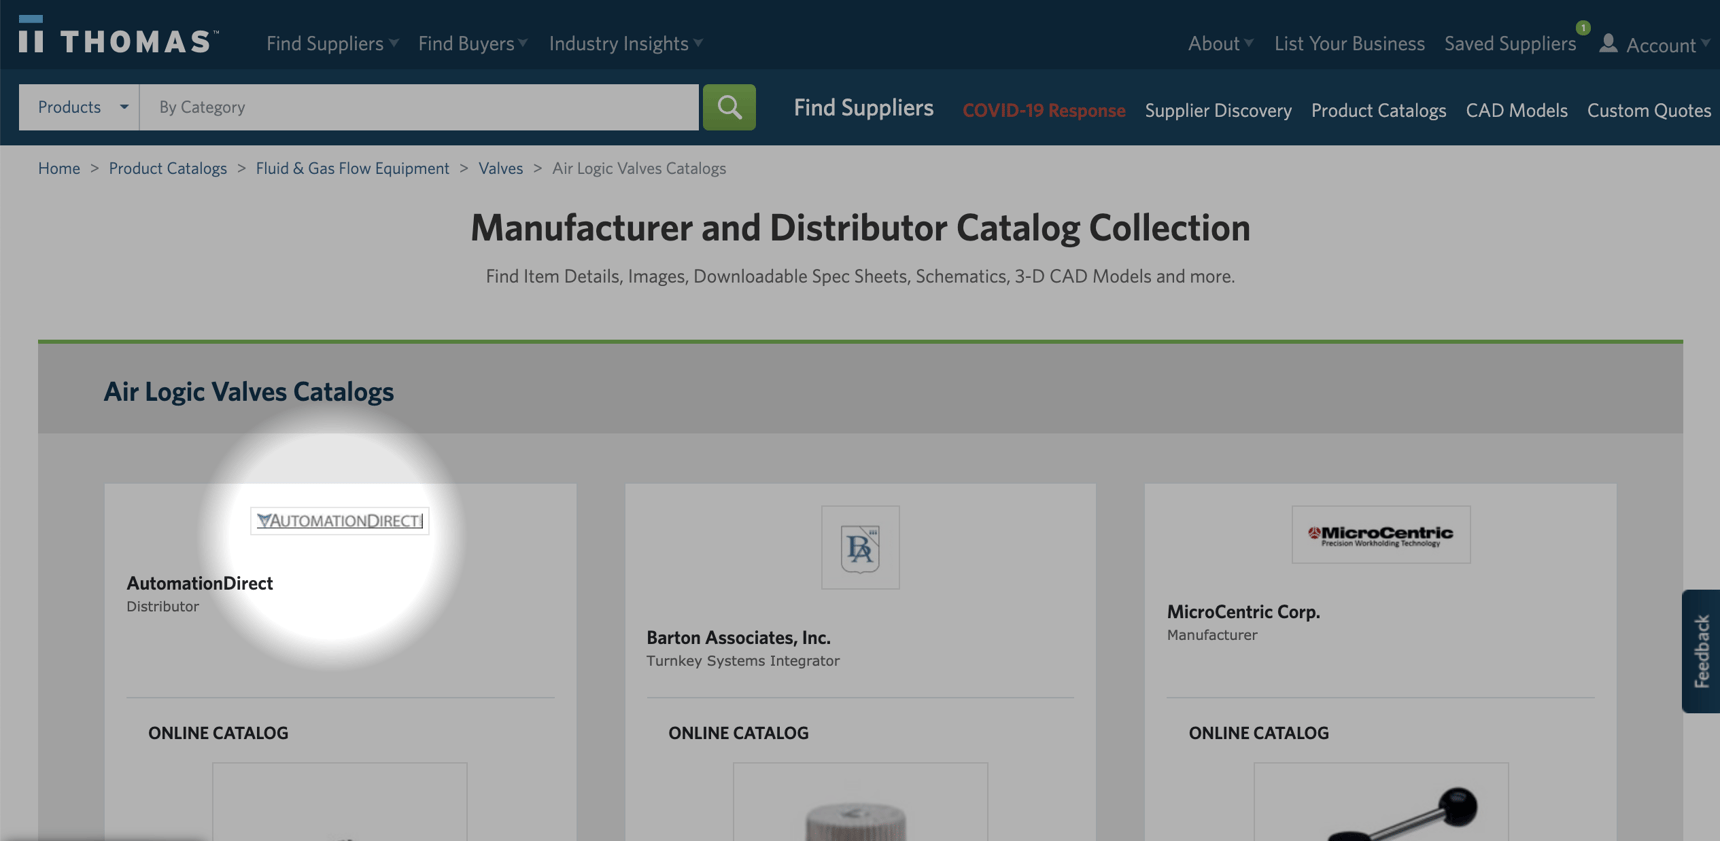Go to Home breadcrumb
Screen dimensions: 1720x841
pyautogui.click(x=59, y=168)
